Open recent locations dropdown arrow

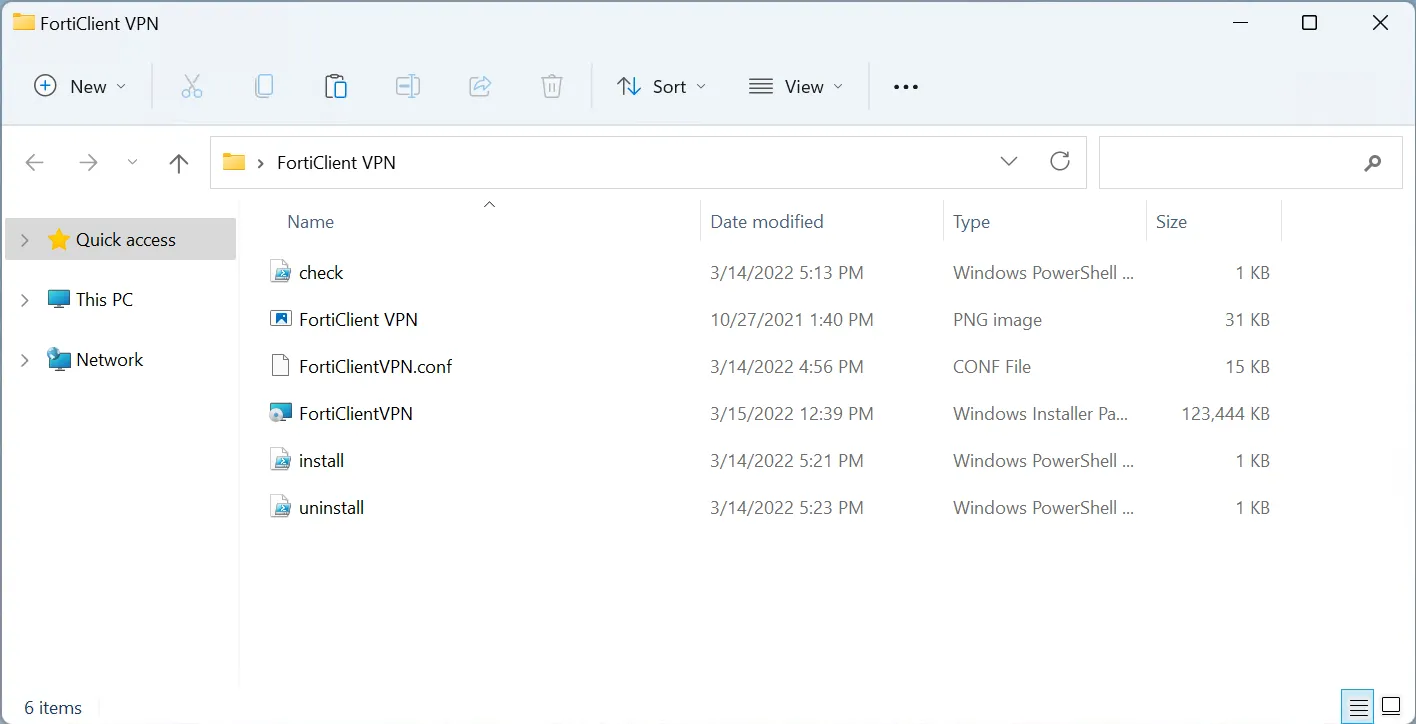(x=132, y=162)
